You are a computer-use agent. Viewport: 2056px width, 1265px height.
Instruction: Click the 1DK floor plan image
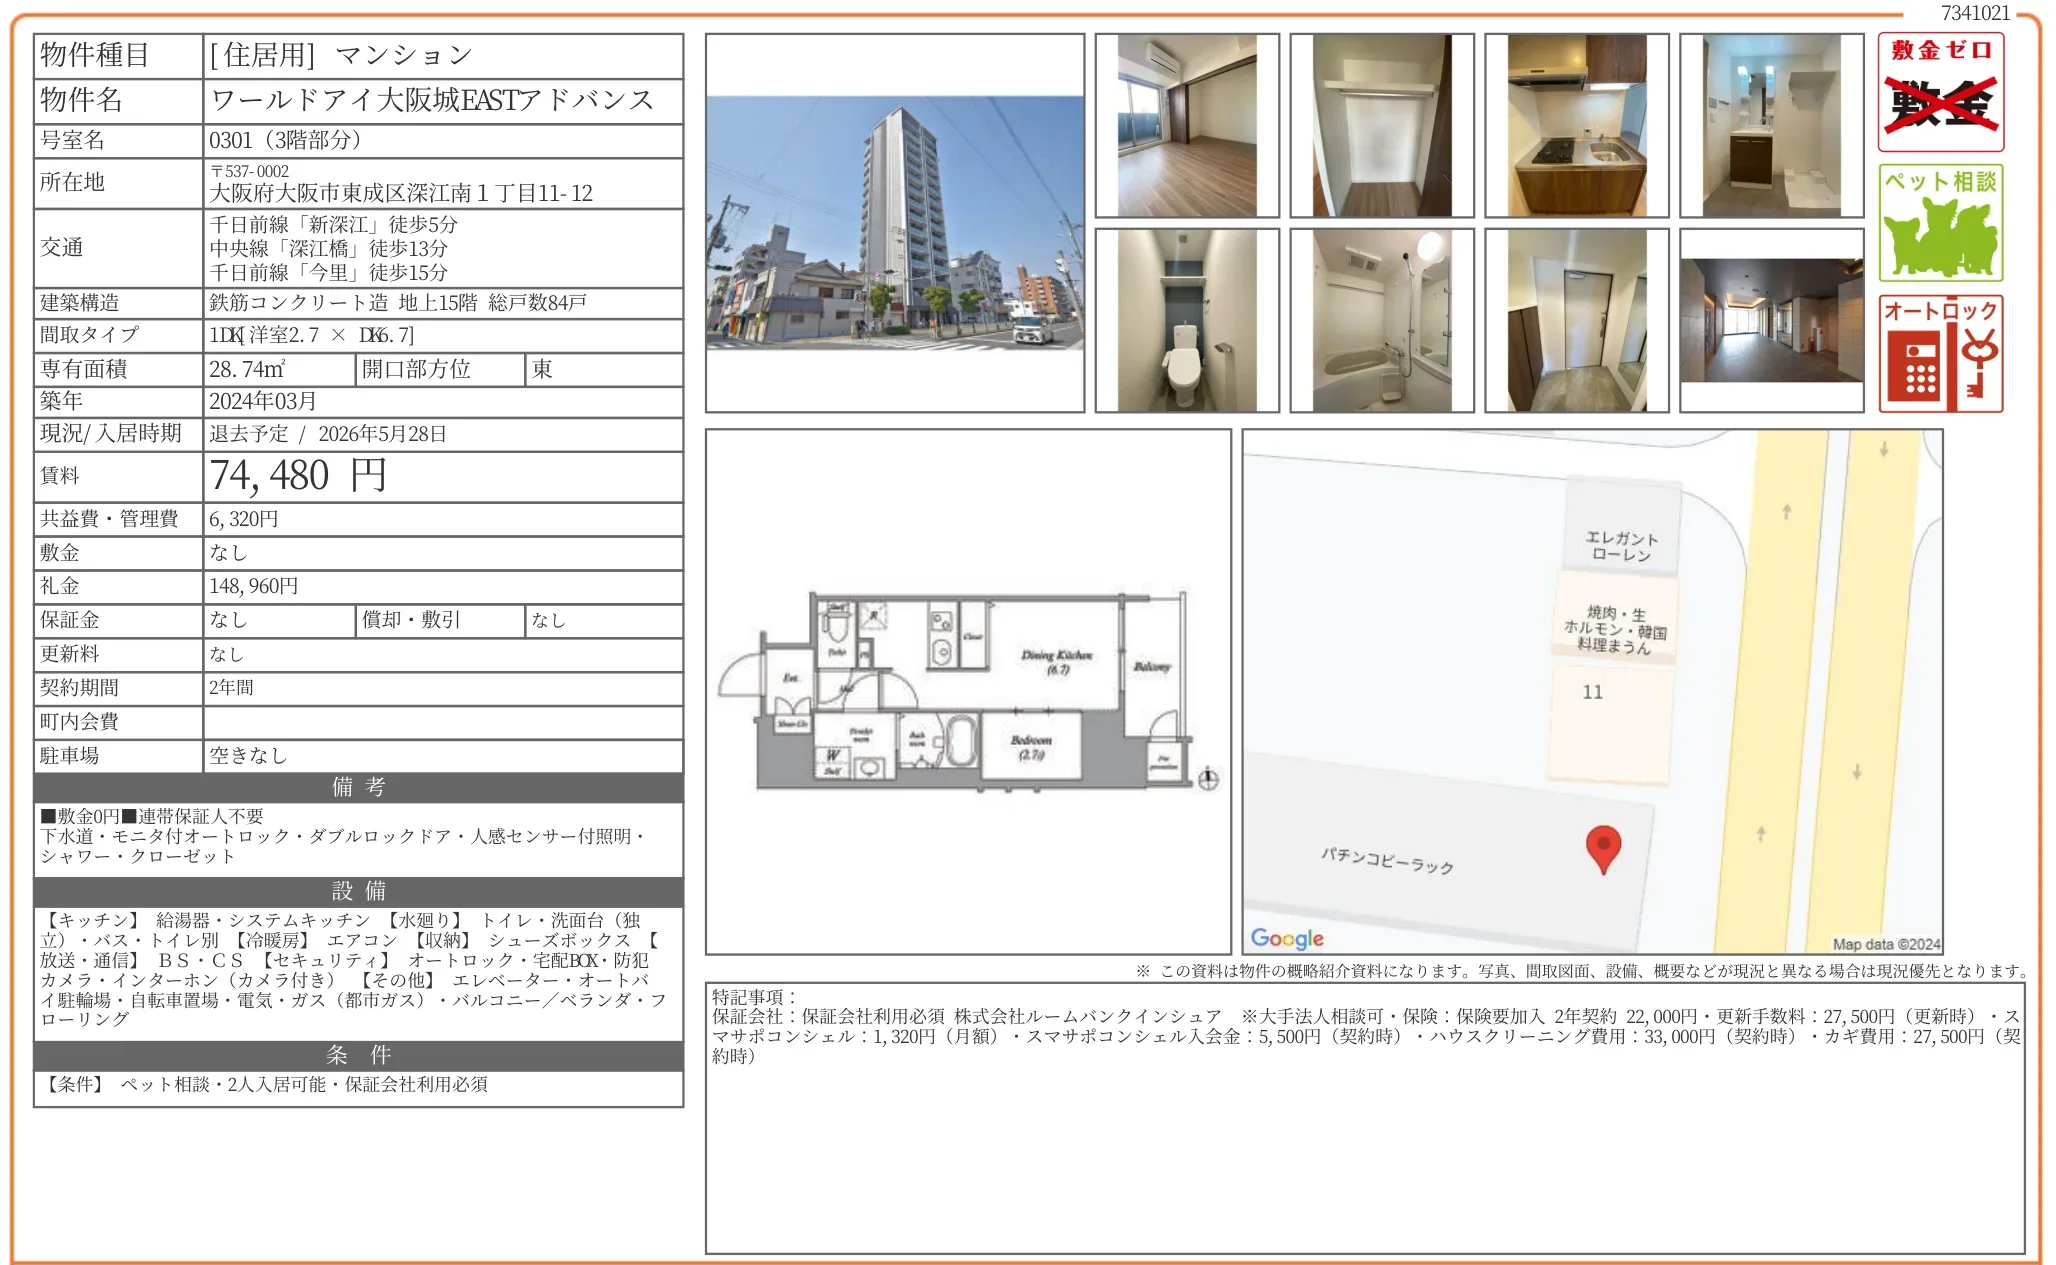(x=968, y=690)
